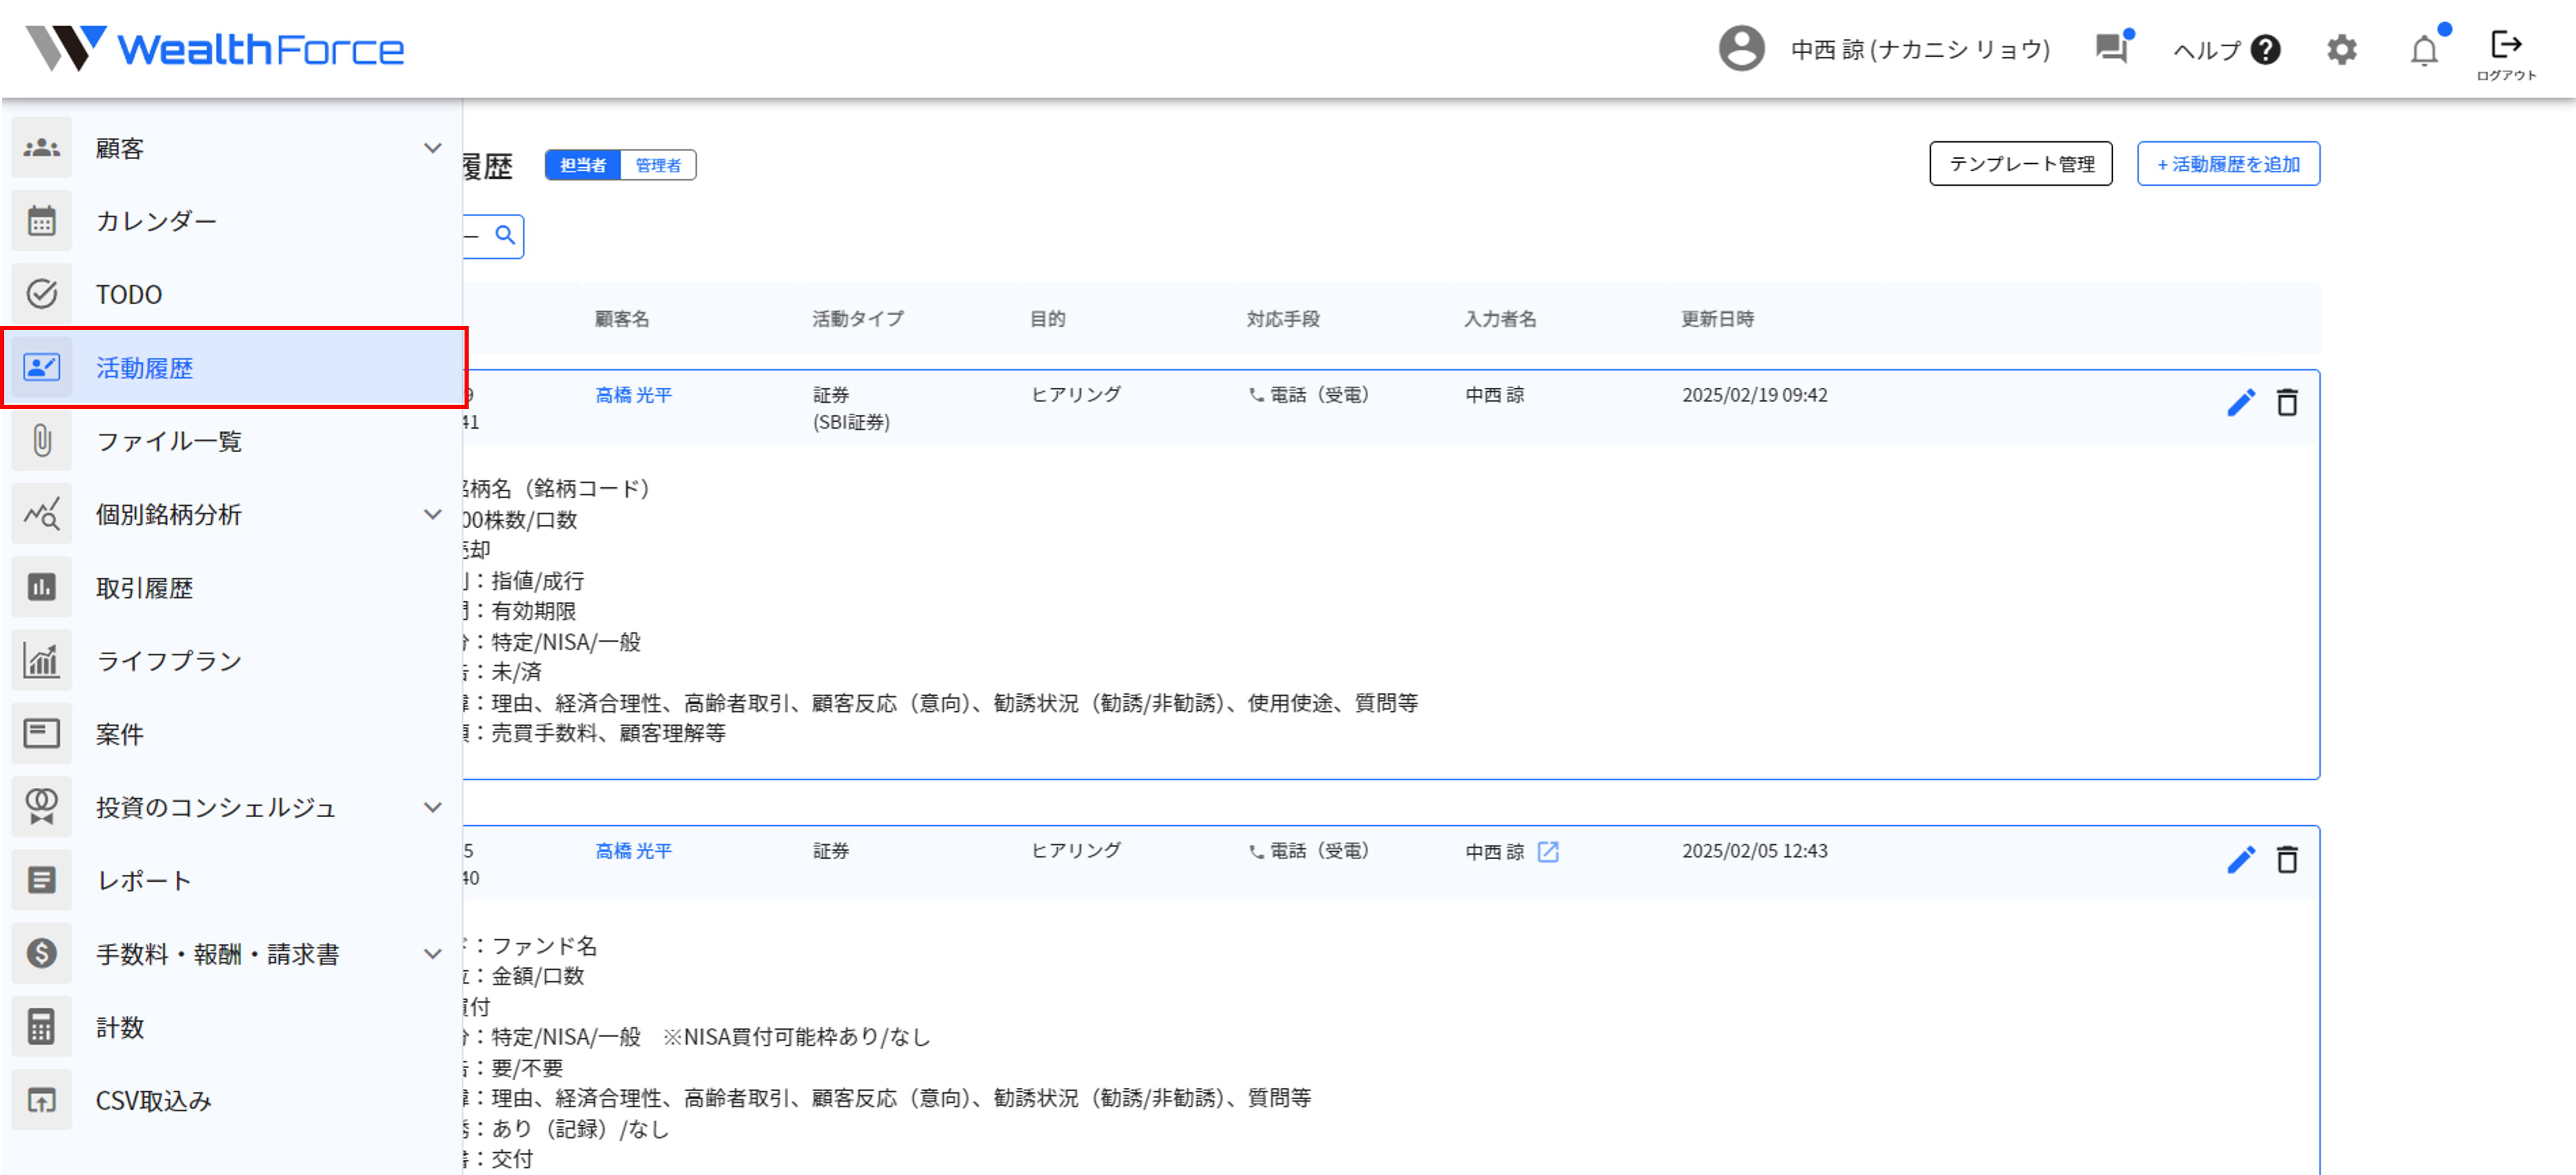2576x1175 pixels.
Task: Go to TODO in sidebar
Action: (x=129, y=294)
